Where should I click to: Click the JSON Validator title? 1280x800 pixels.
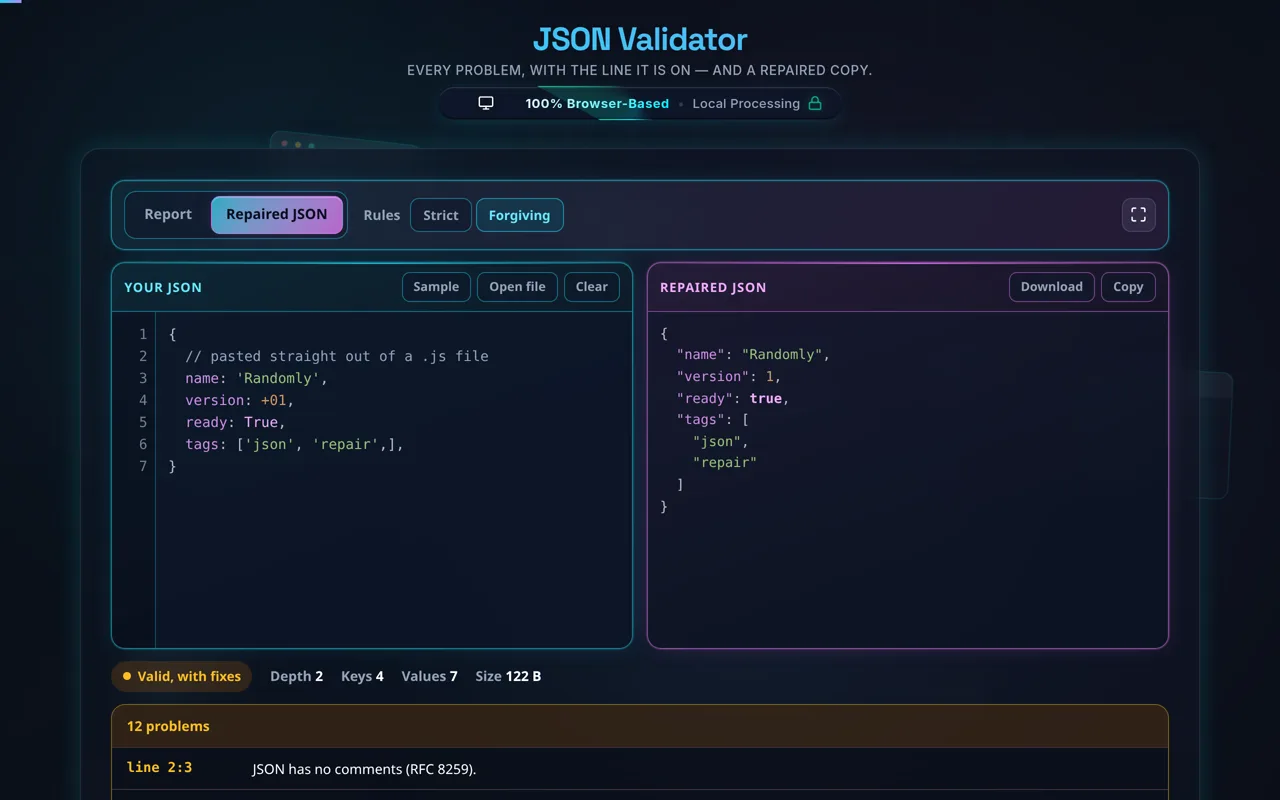(x=640, y=39)
